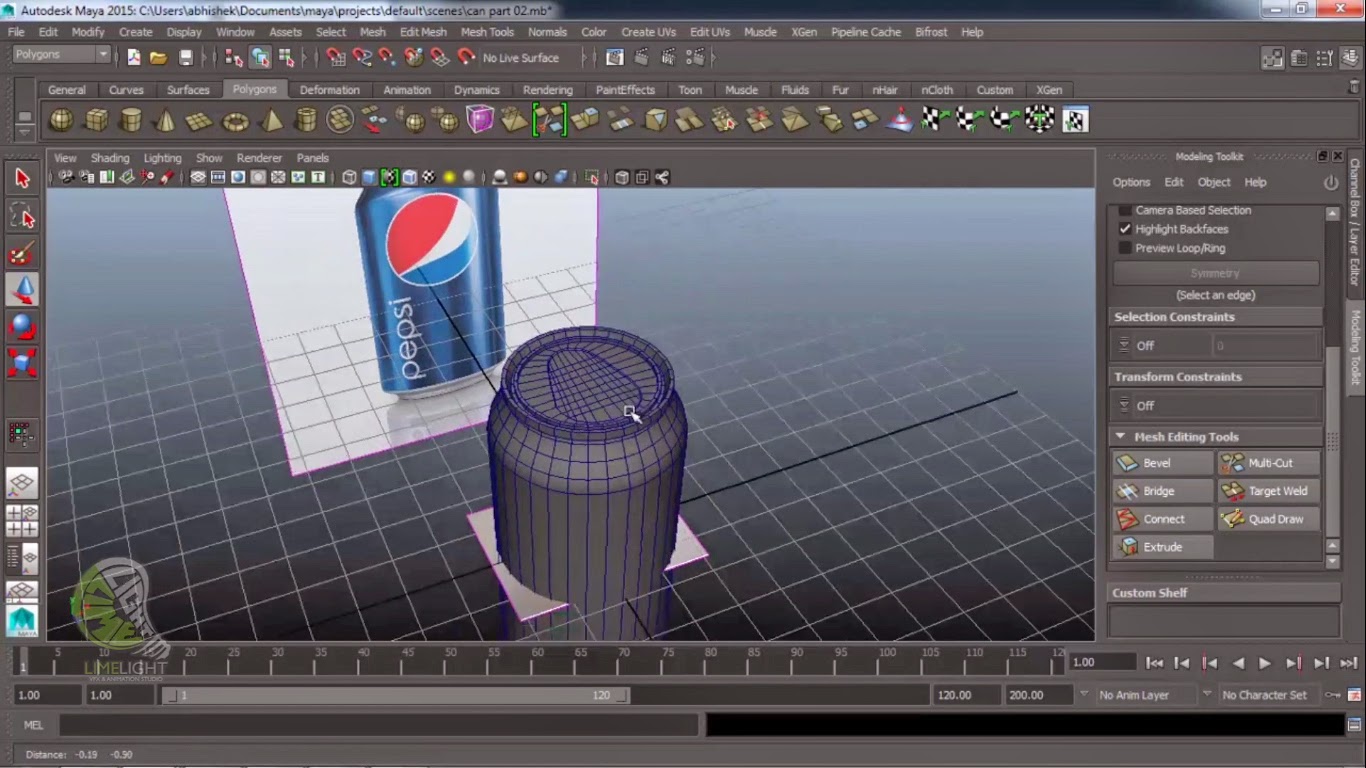The width and height of the screenshot is (1366, 768).
Task: Click the Symmetry button
Action: [x=1216, y=273]
